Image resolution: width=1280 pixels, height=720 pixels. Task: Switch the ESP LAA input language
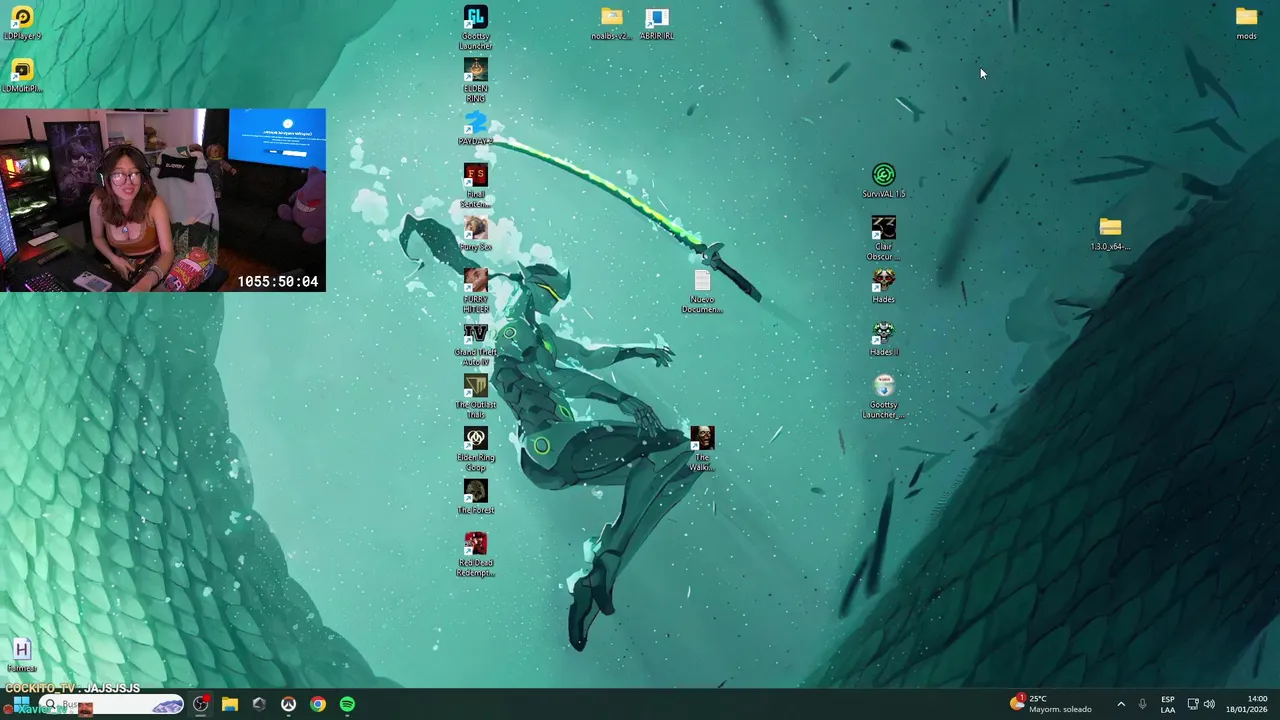pyautogui.click(x=1167, y=704)
